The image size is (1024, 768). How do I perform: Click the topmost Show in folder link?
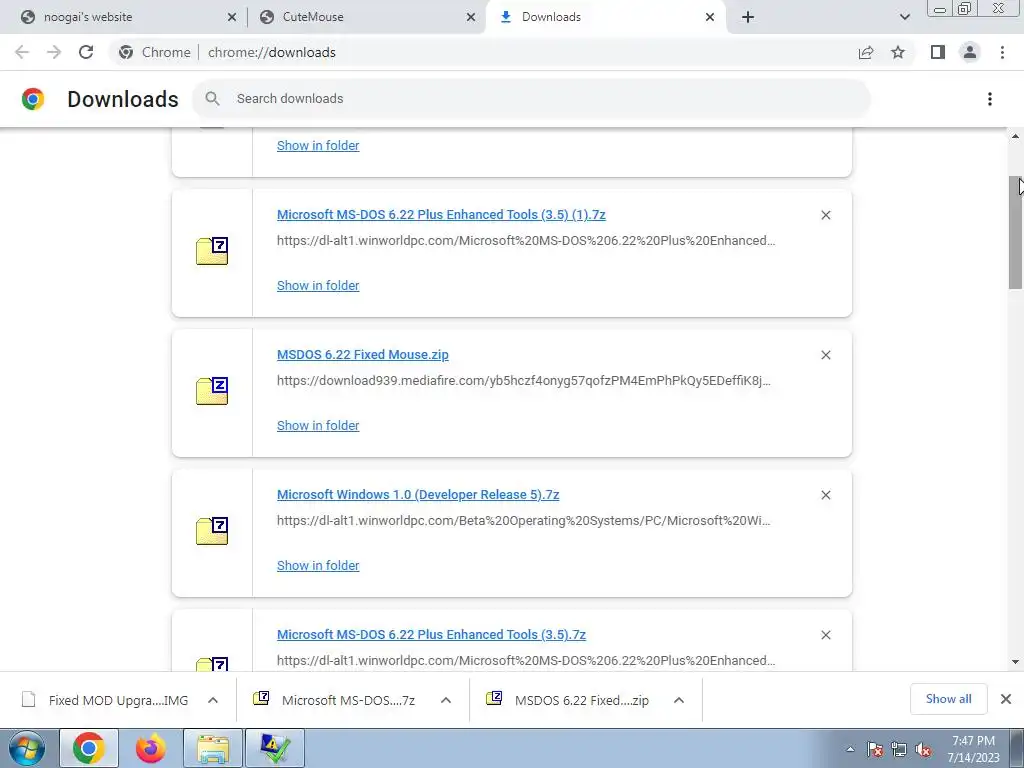coord(318,146)
